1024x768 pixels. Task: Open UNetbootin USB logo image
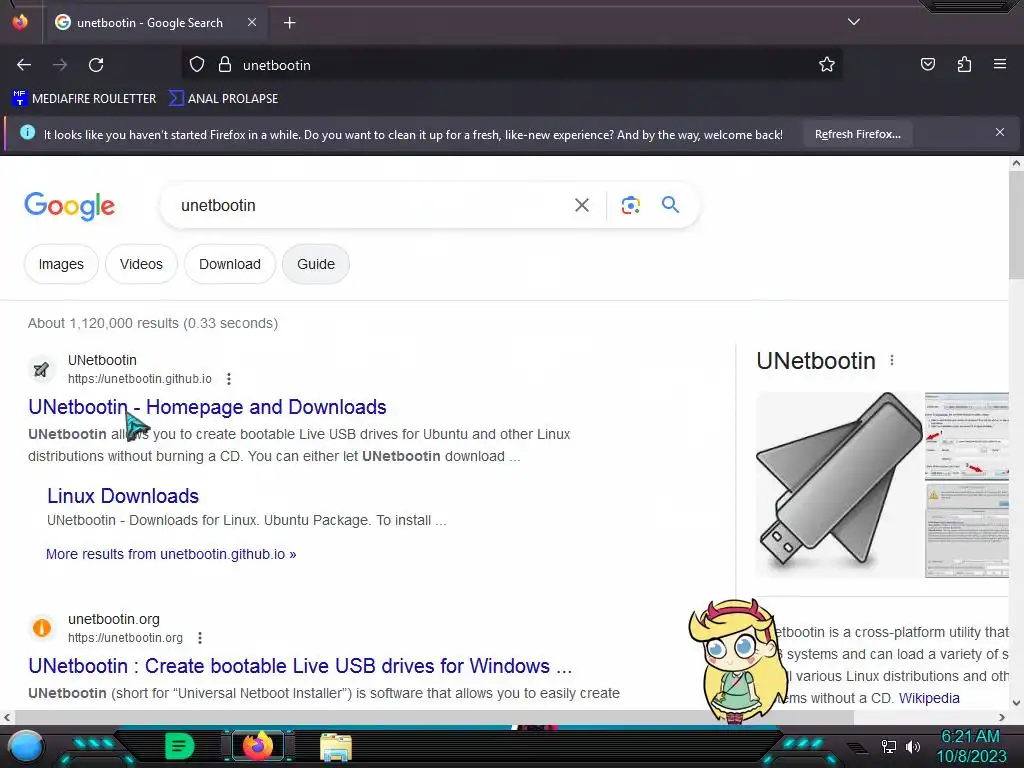point(840,485)
